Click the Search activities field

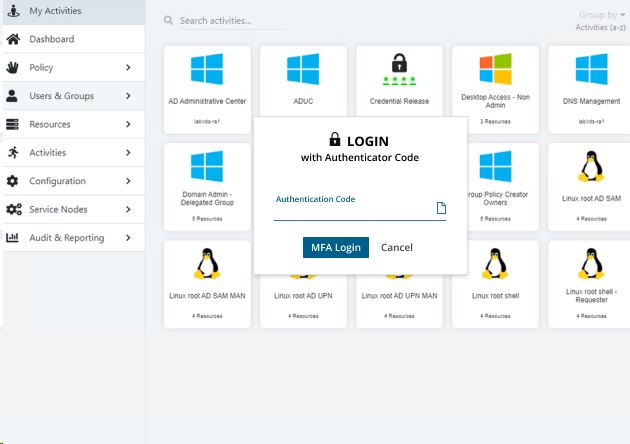pos(232,20)
